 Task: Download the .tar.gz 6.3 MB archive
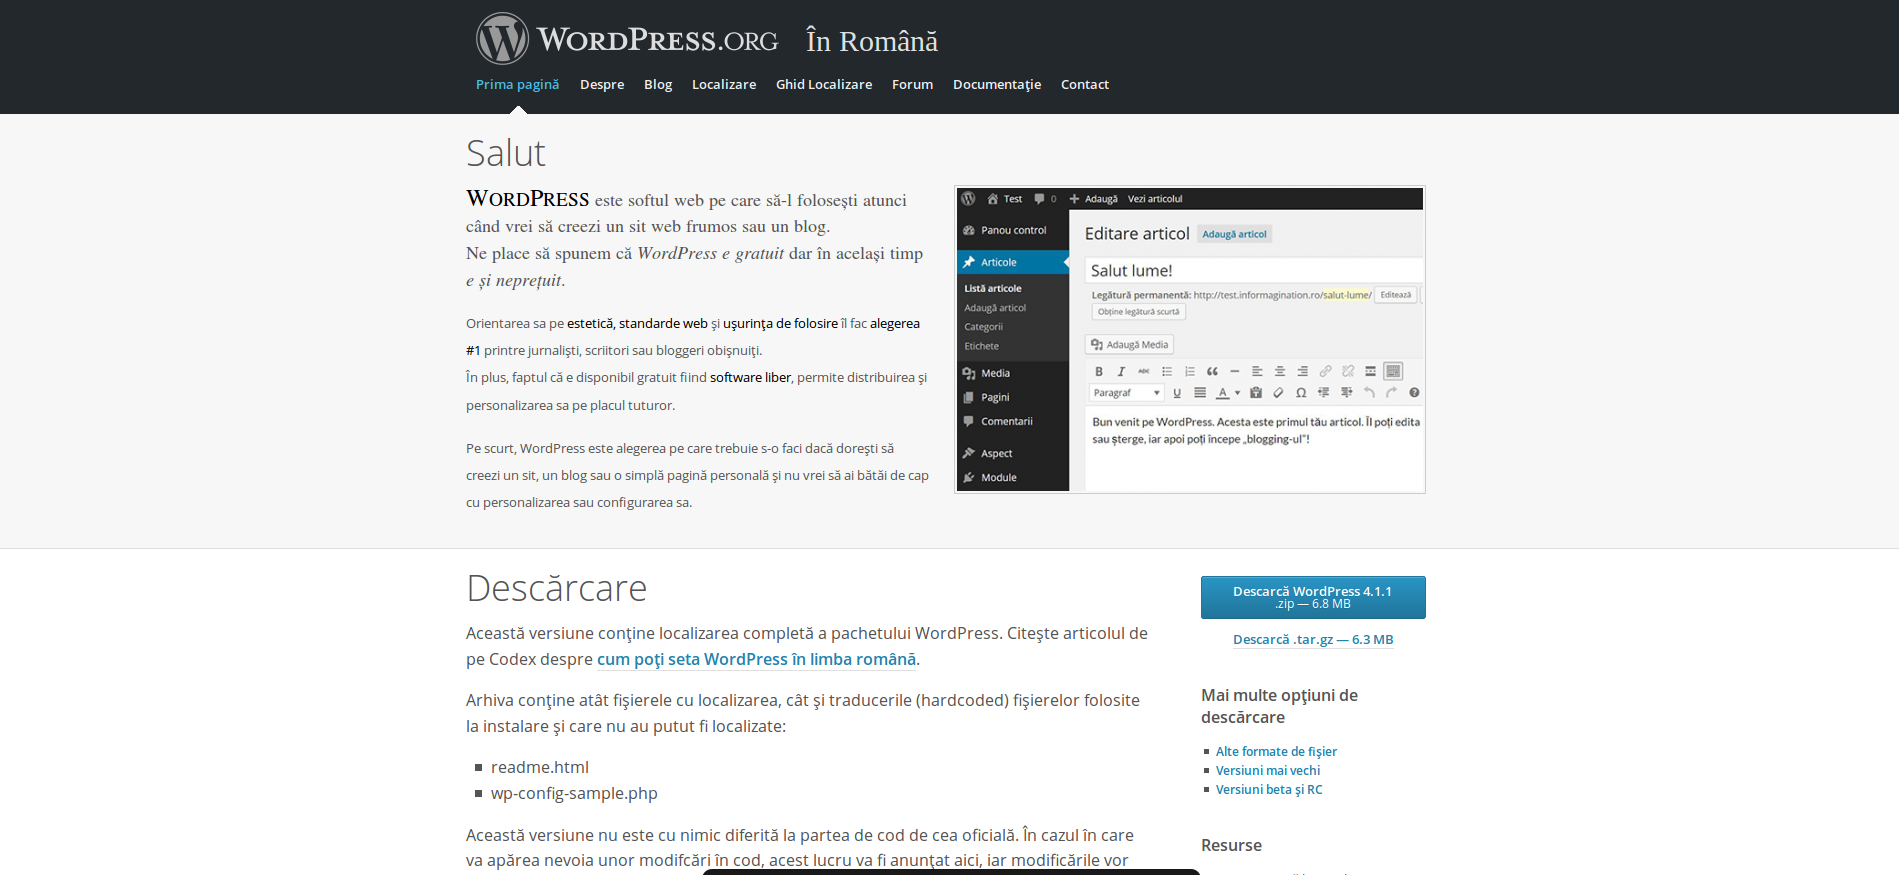(1313, 640)
